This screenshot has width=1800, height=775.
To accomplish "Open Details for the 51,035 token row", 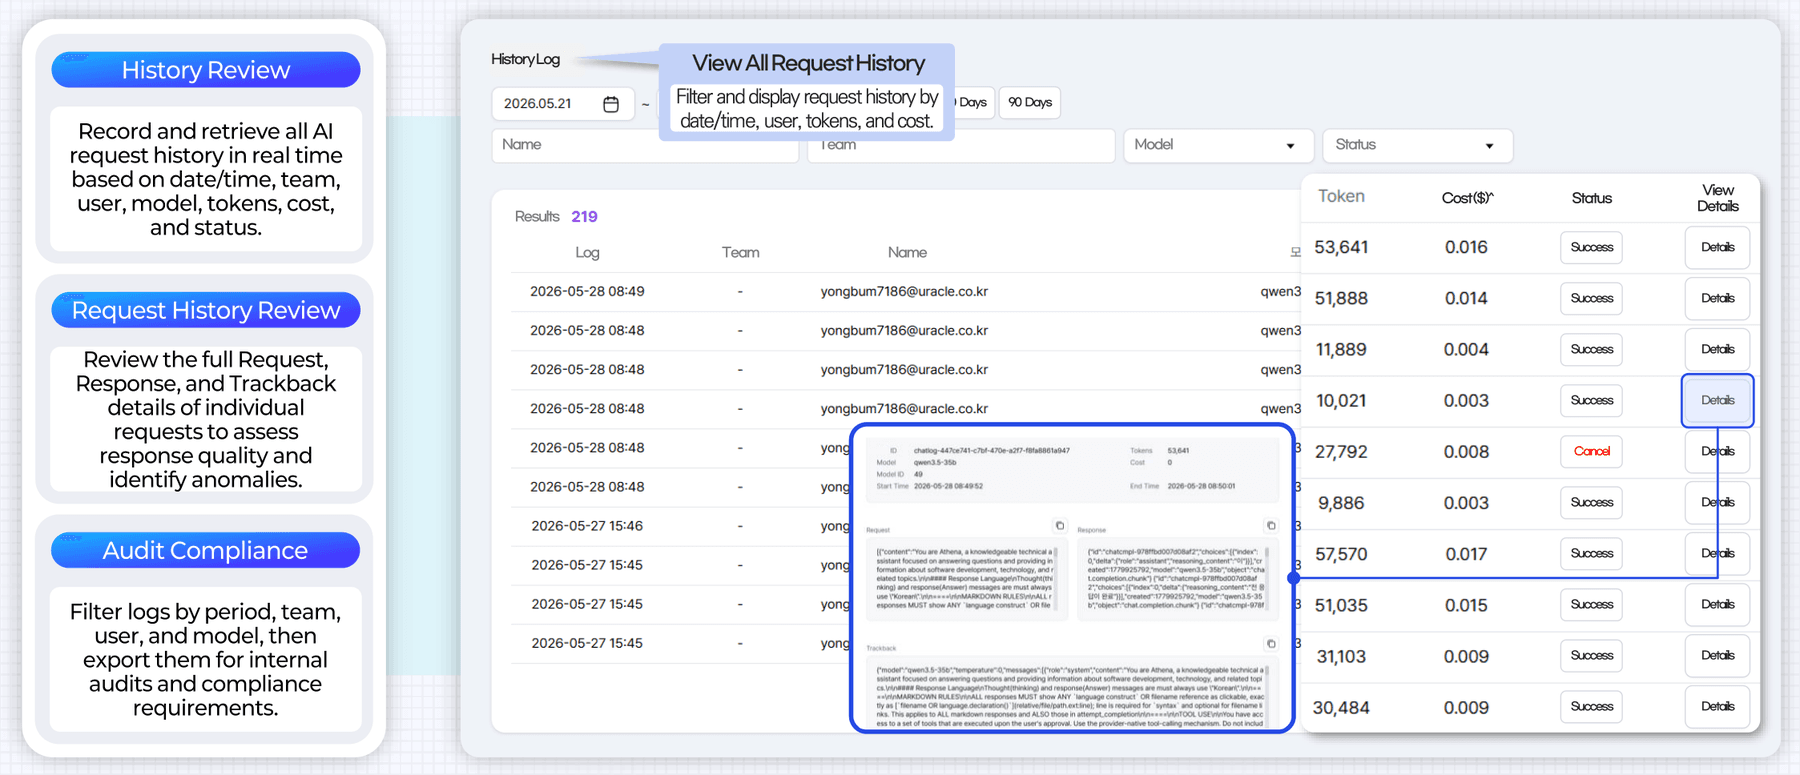I will click(x=1717, y=604).
